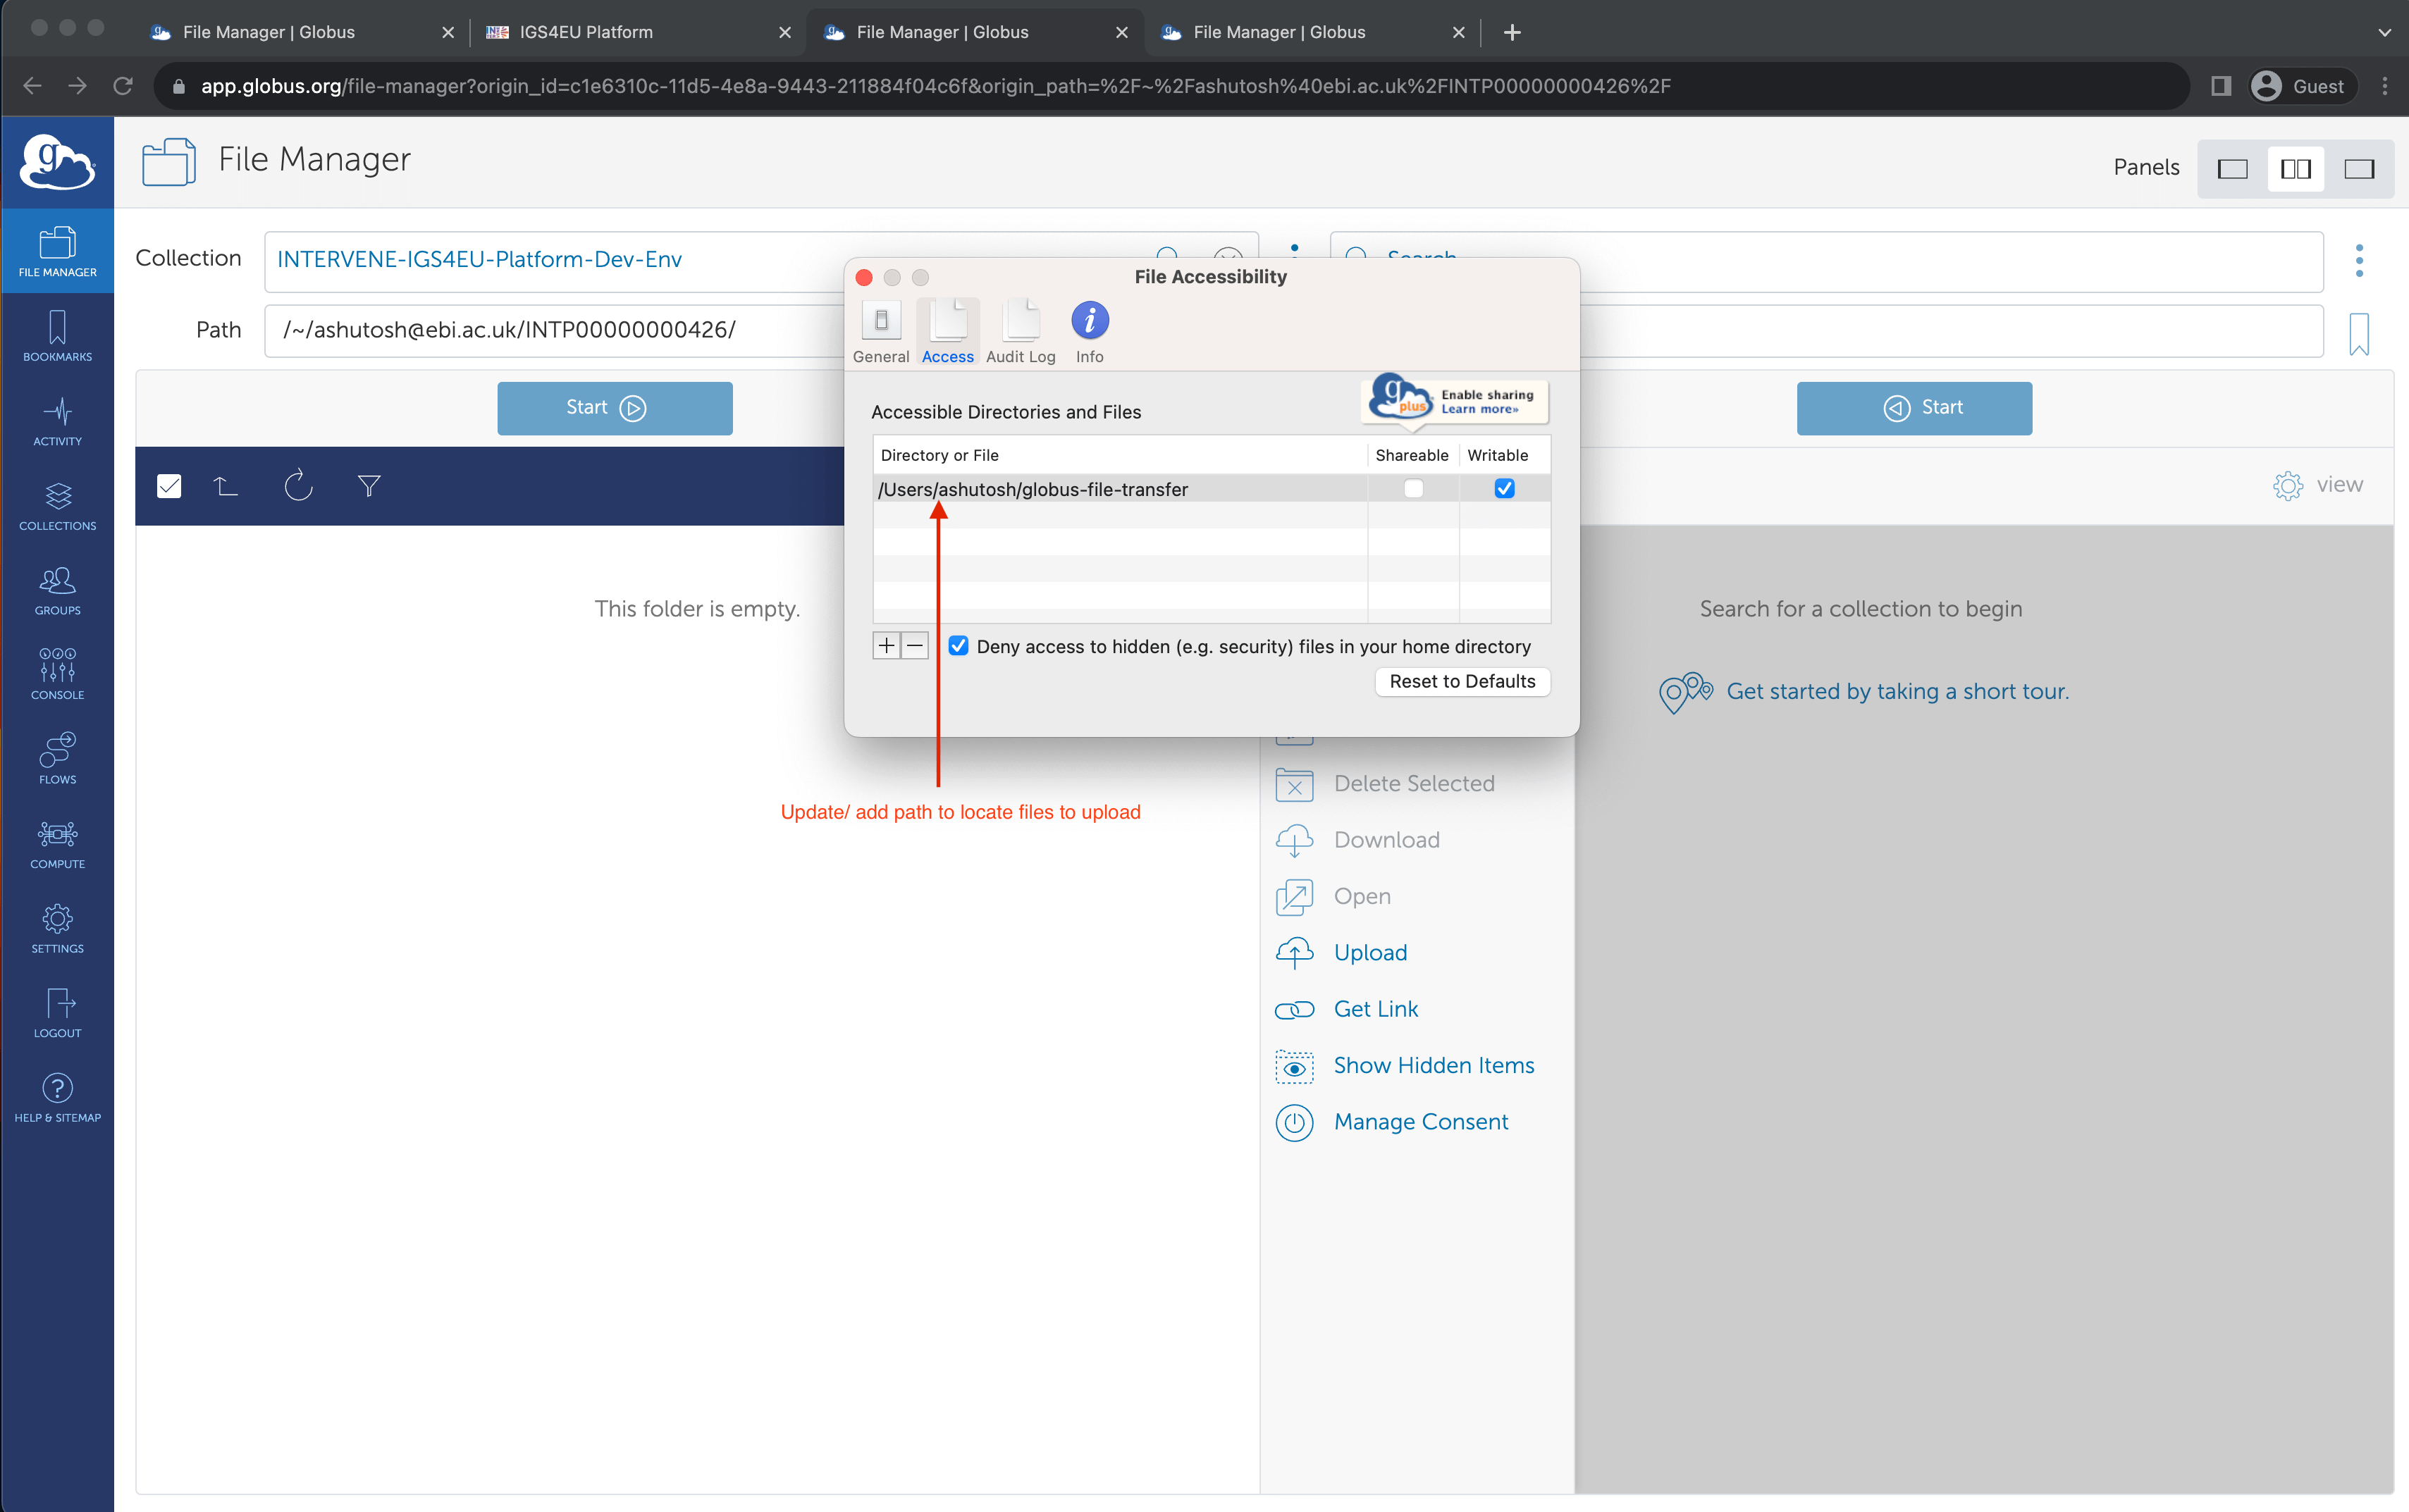Open the Activity sidebar icon
This screenshot has width=2409, height=1512.
coord(57,420)
